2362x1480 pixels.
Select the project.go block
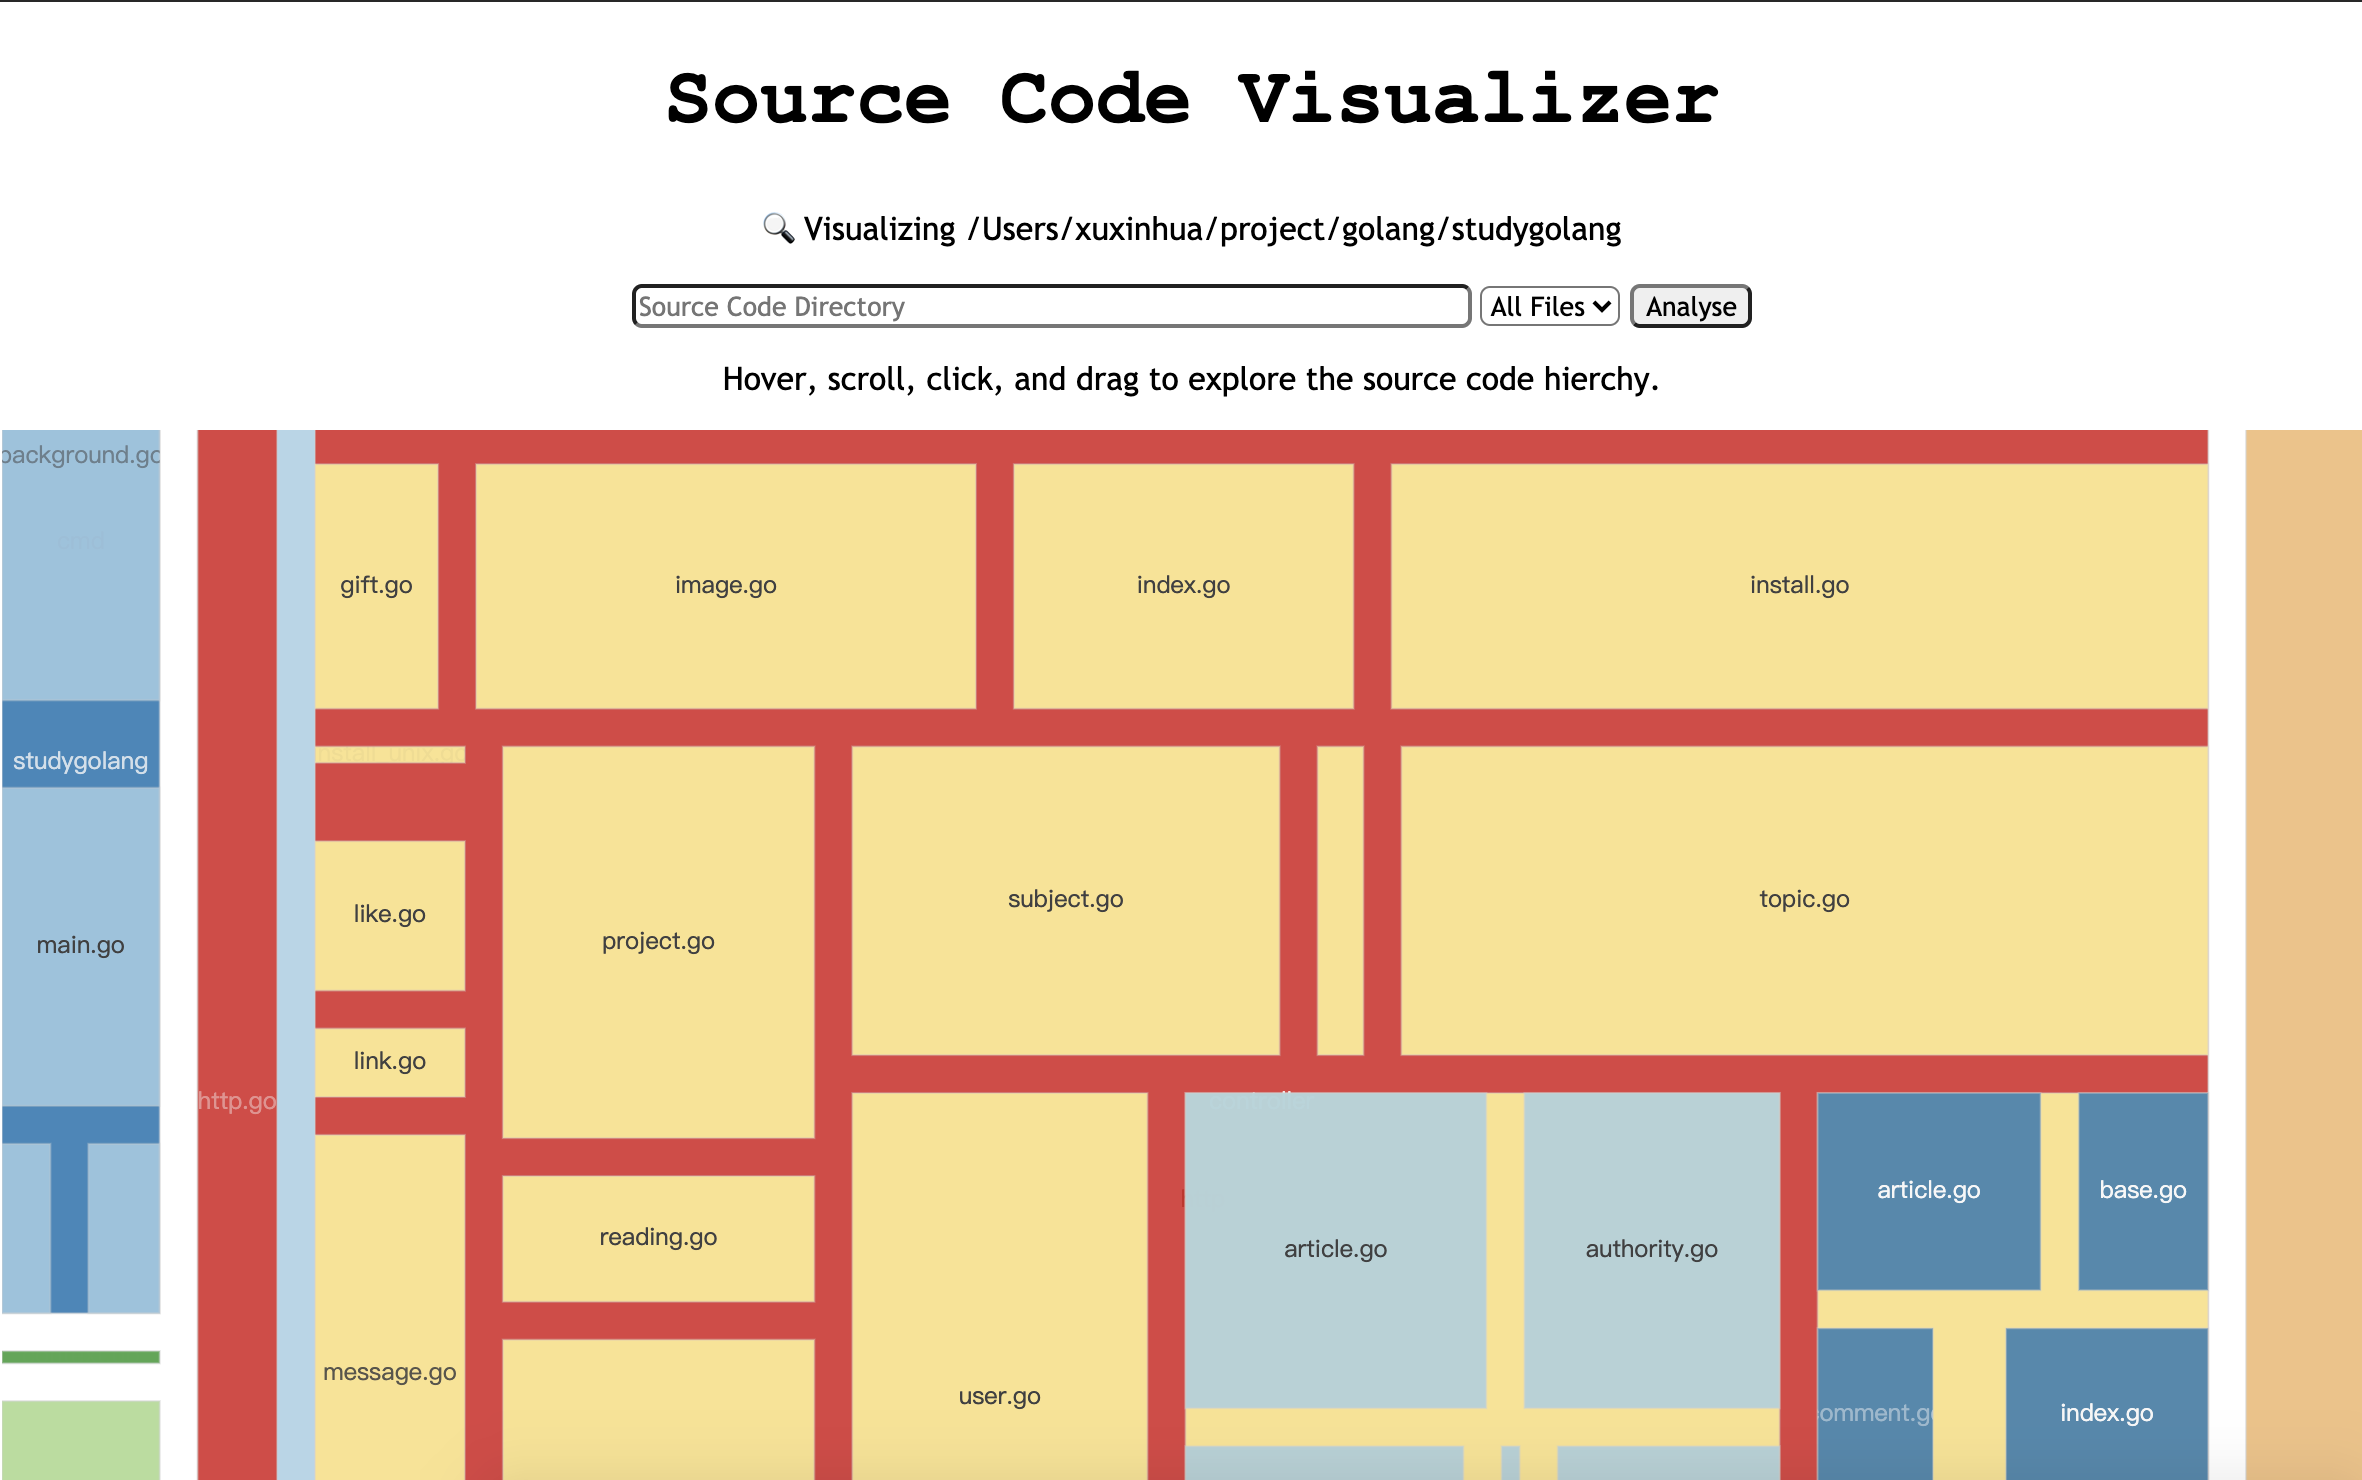point(658,941)
